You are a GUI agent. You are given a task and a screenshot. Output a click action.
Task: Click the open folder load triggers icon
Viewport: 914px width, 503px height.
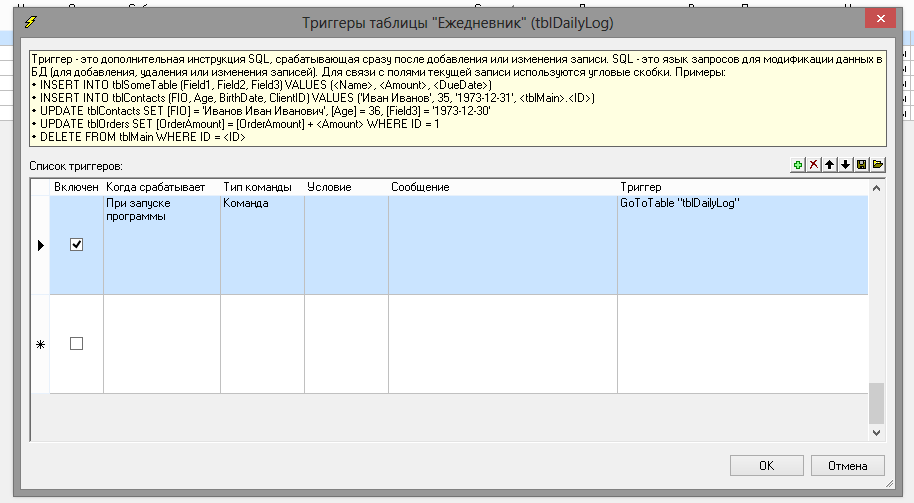(877, 165)
